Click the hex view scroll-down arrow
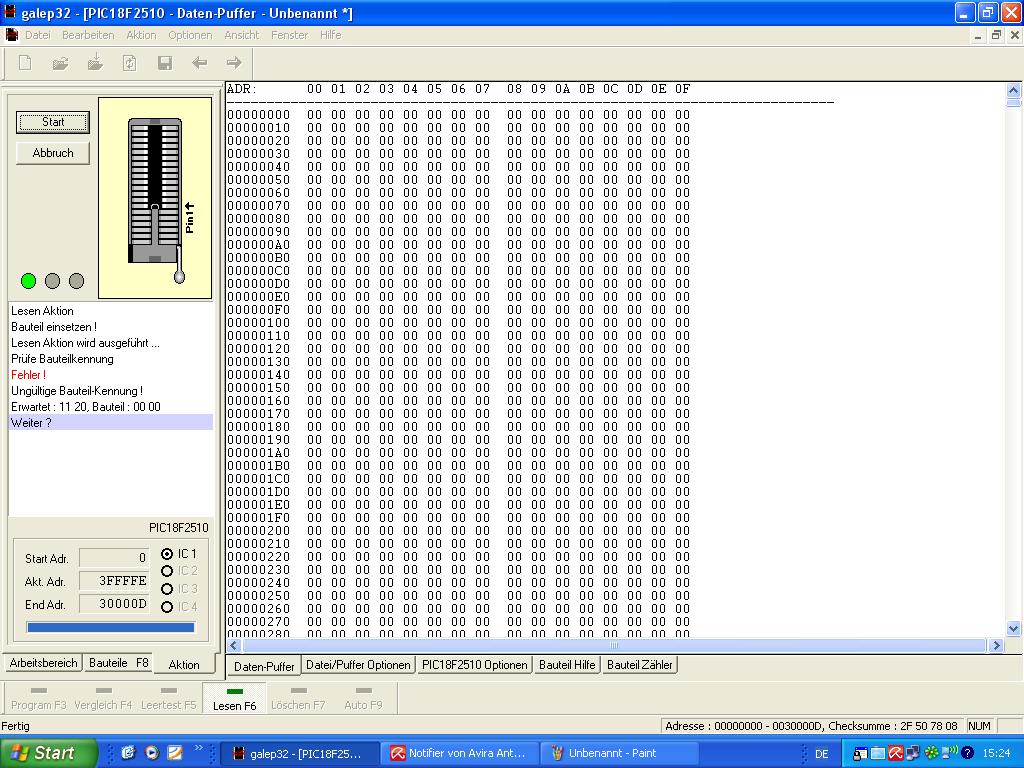The image size is (1024, 768). (1014, 629)
